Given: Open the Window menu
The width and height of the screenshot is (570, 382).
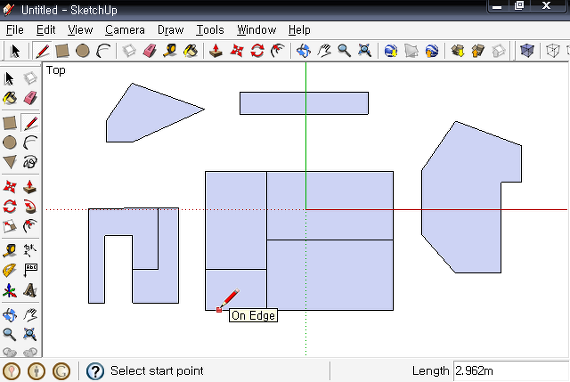Looking at the screenshot, I should coord(257,30).
